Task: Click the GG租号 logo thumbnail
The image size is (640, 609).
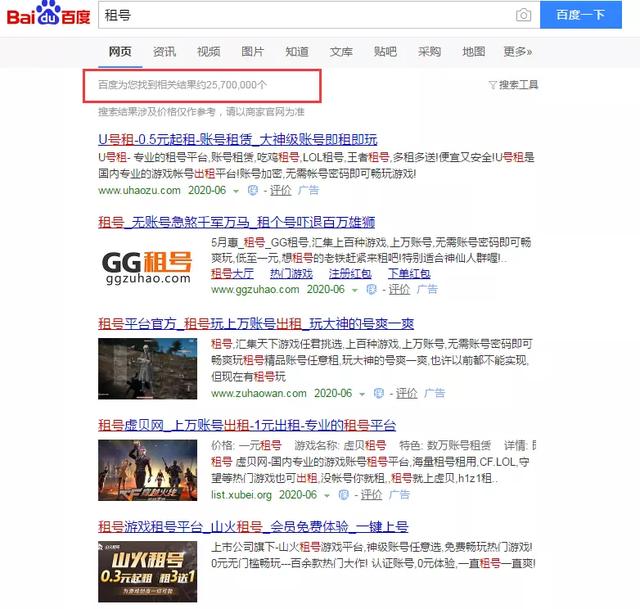Action: [x=148, y=267]
